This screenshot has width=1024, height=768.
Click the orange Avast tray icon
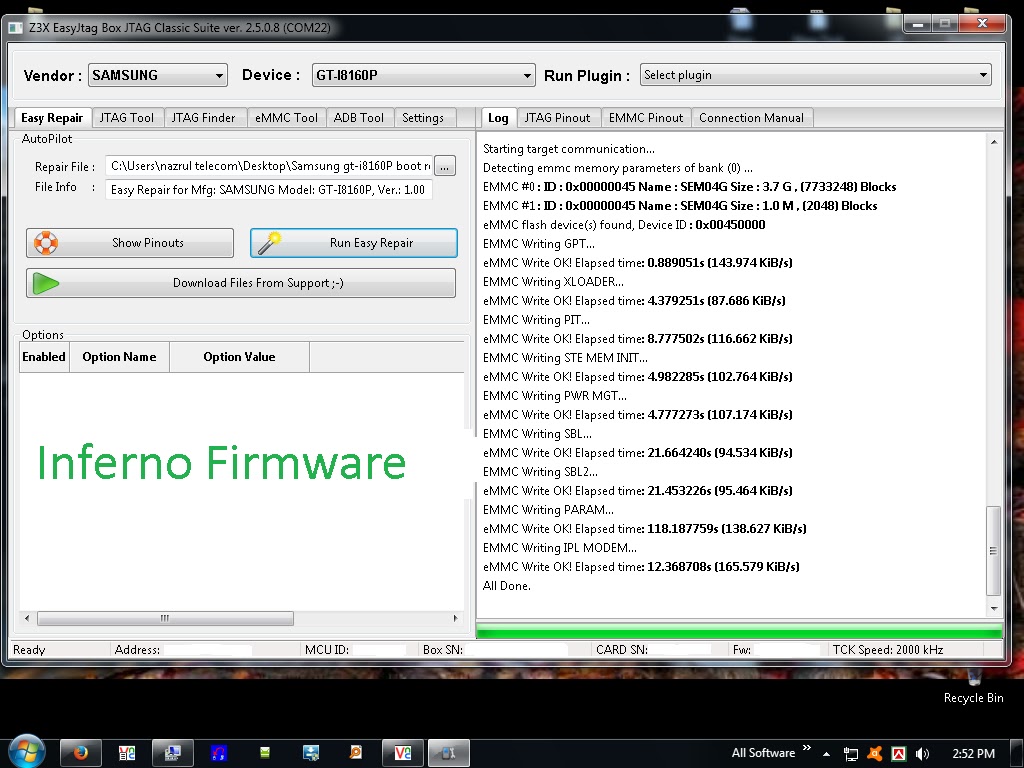tap(874, 754)
